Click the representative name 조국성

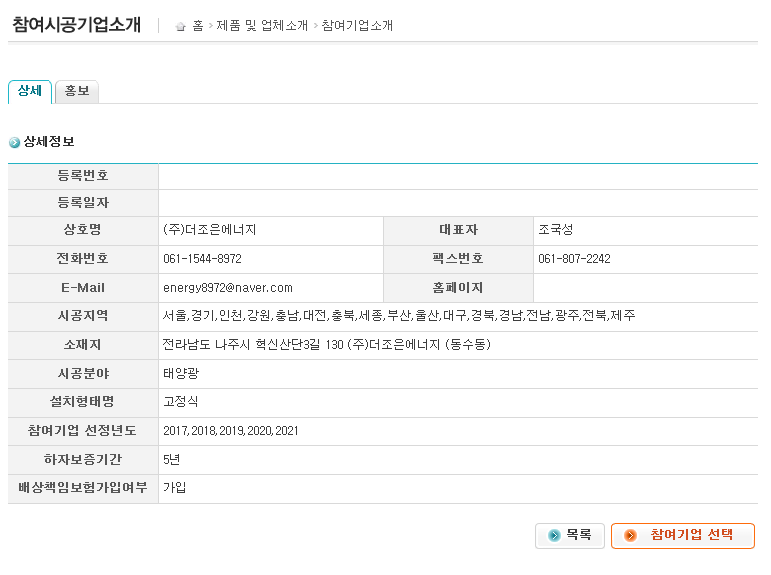[556, 230]
